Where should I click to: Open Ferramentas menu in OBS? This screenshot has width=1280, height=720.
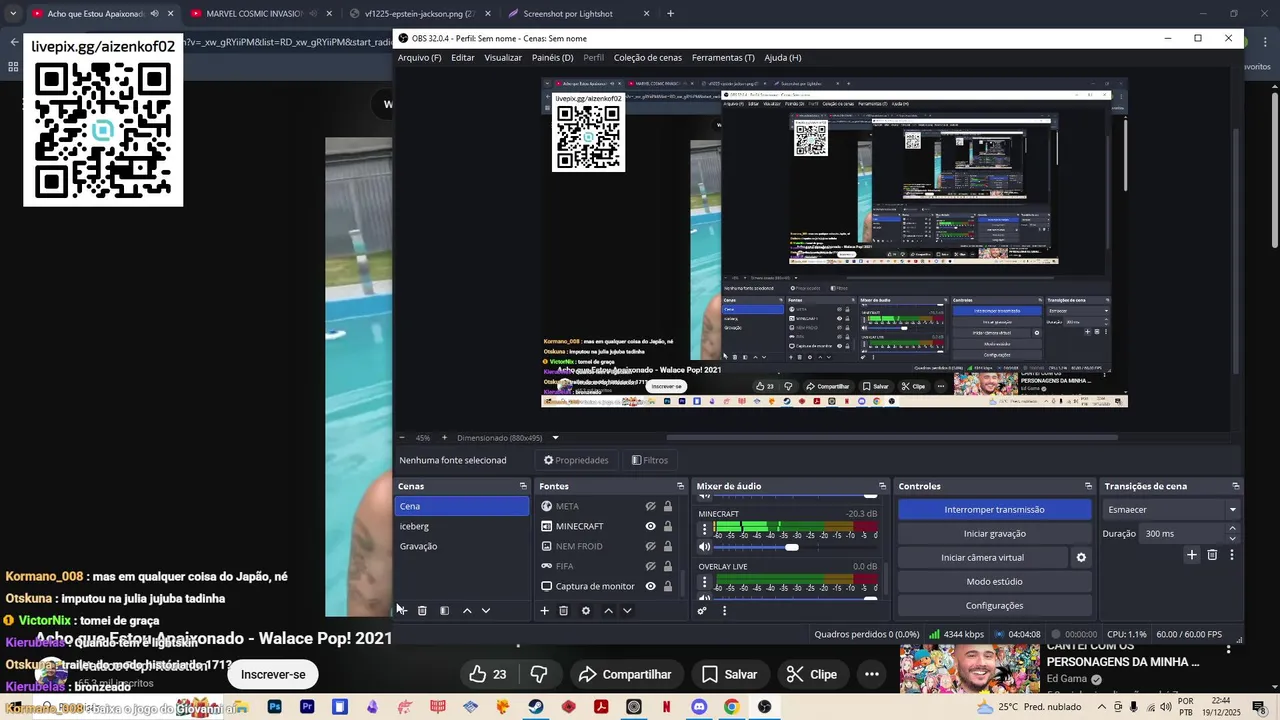click(x=723, y=58)
